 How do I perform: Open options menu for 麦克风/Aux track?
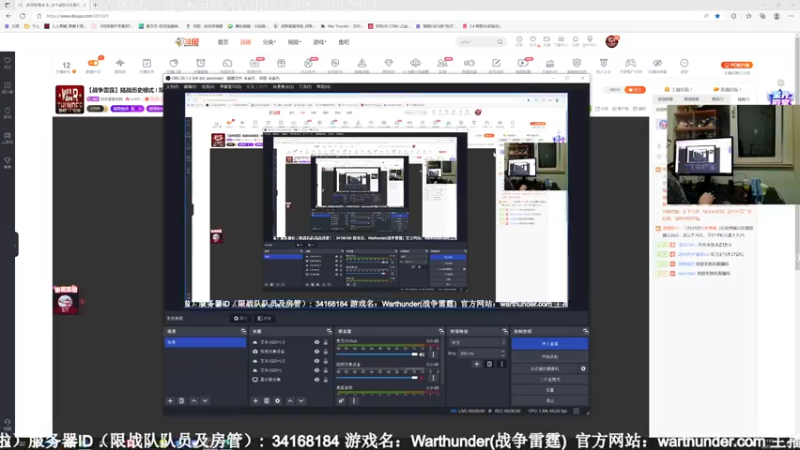click(x=433, y=354)
